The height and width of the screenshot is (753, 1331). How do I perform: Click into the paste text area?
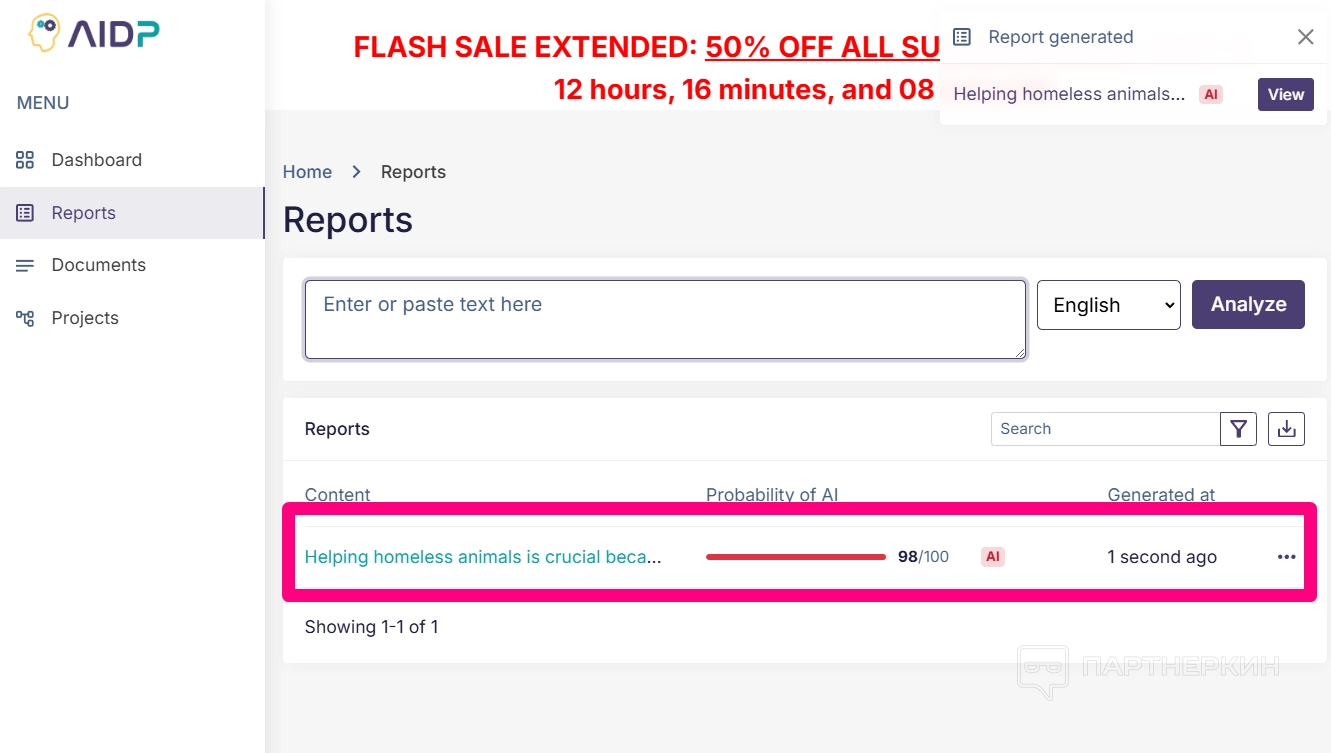pyautogui.click(x=665, y=319)
